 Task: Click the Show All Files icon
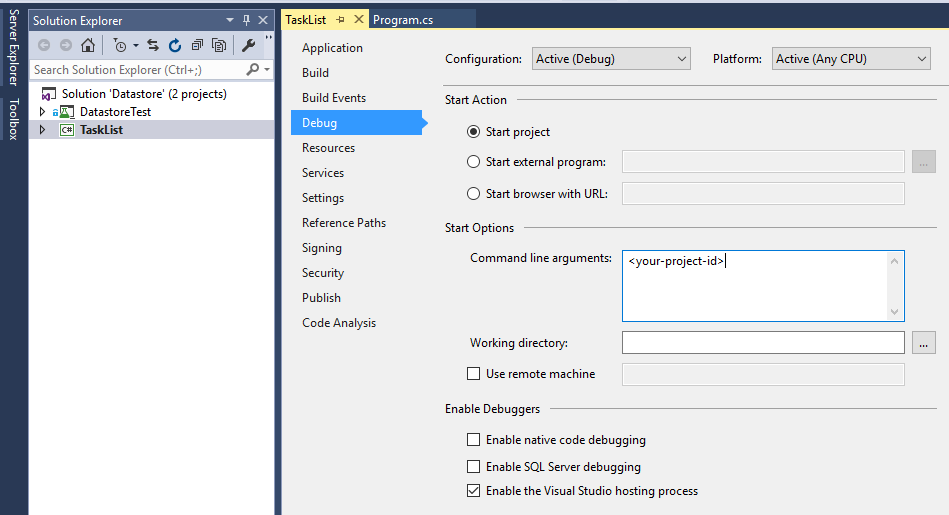click(219, 45)
